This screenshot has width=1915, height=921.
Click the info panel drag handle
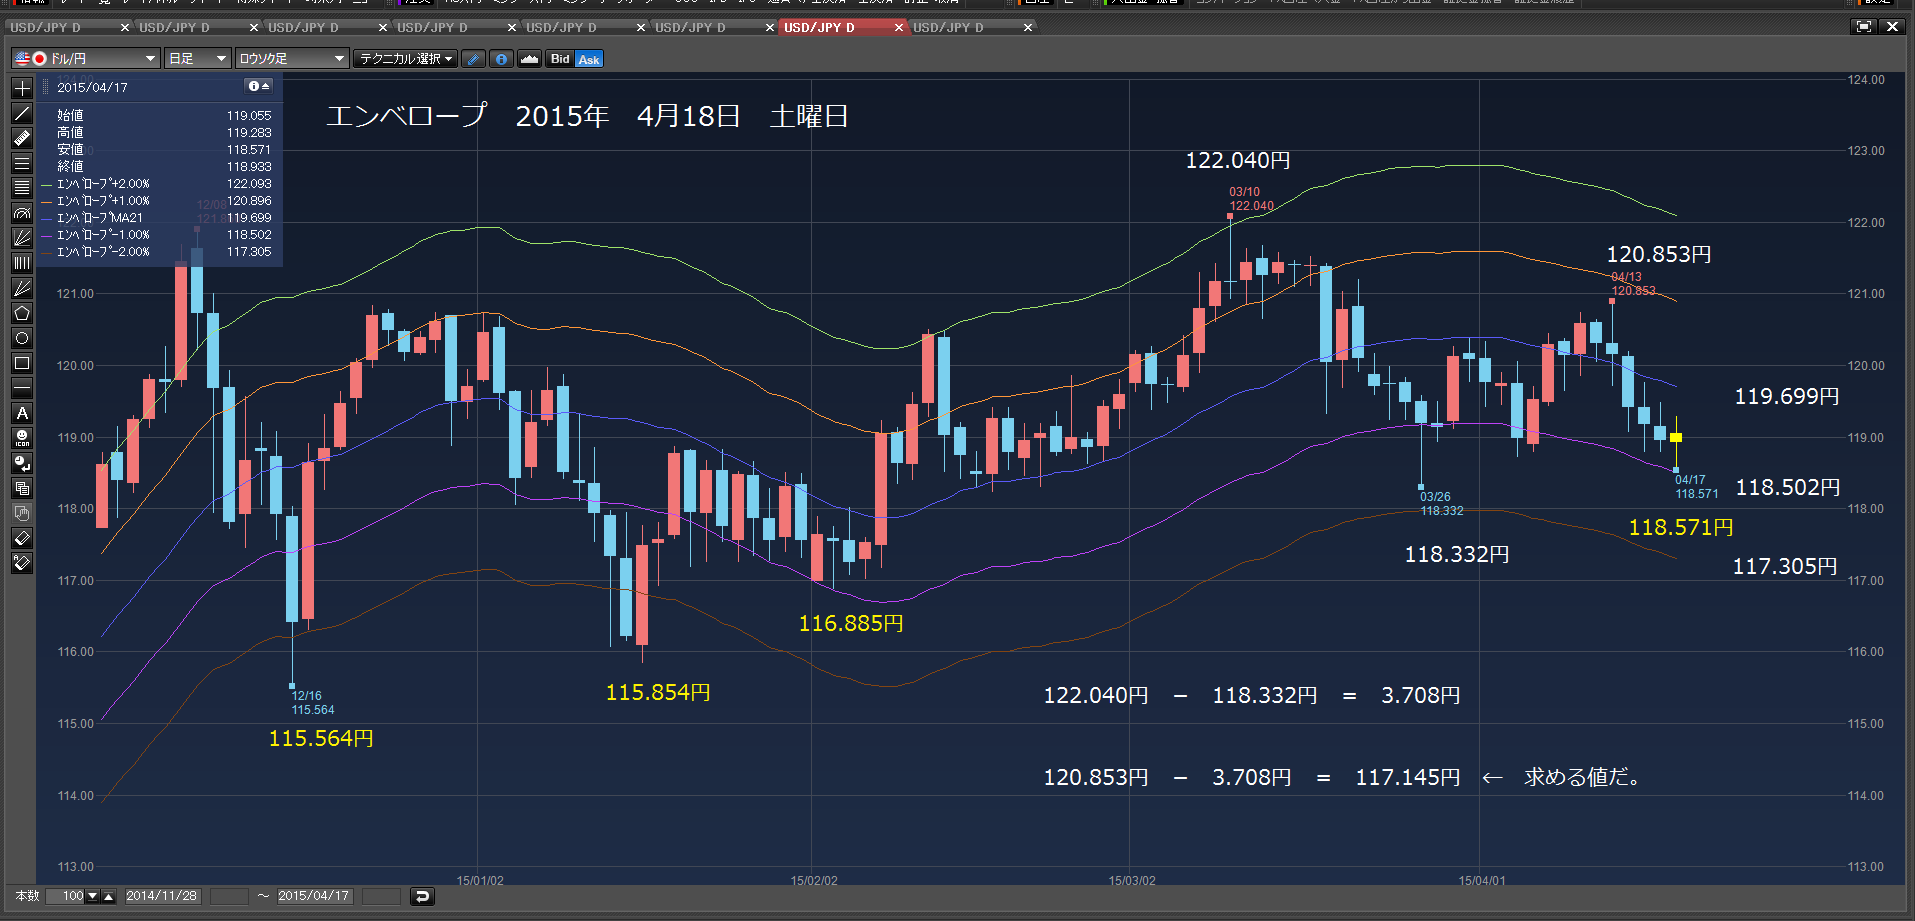45,87
